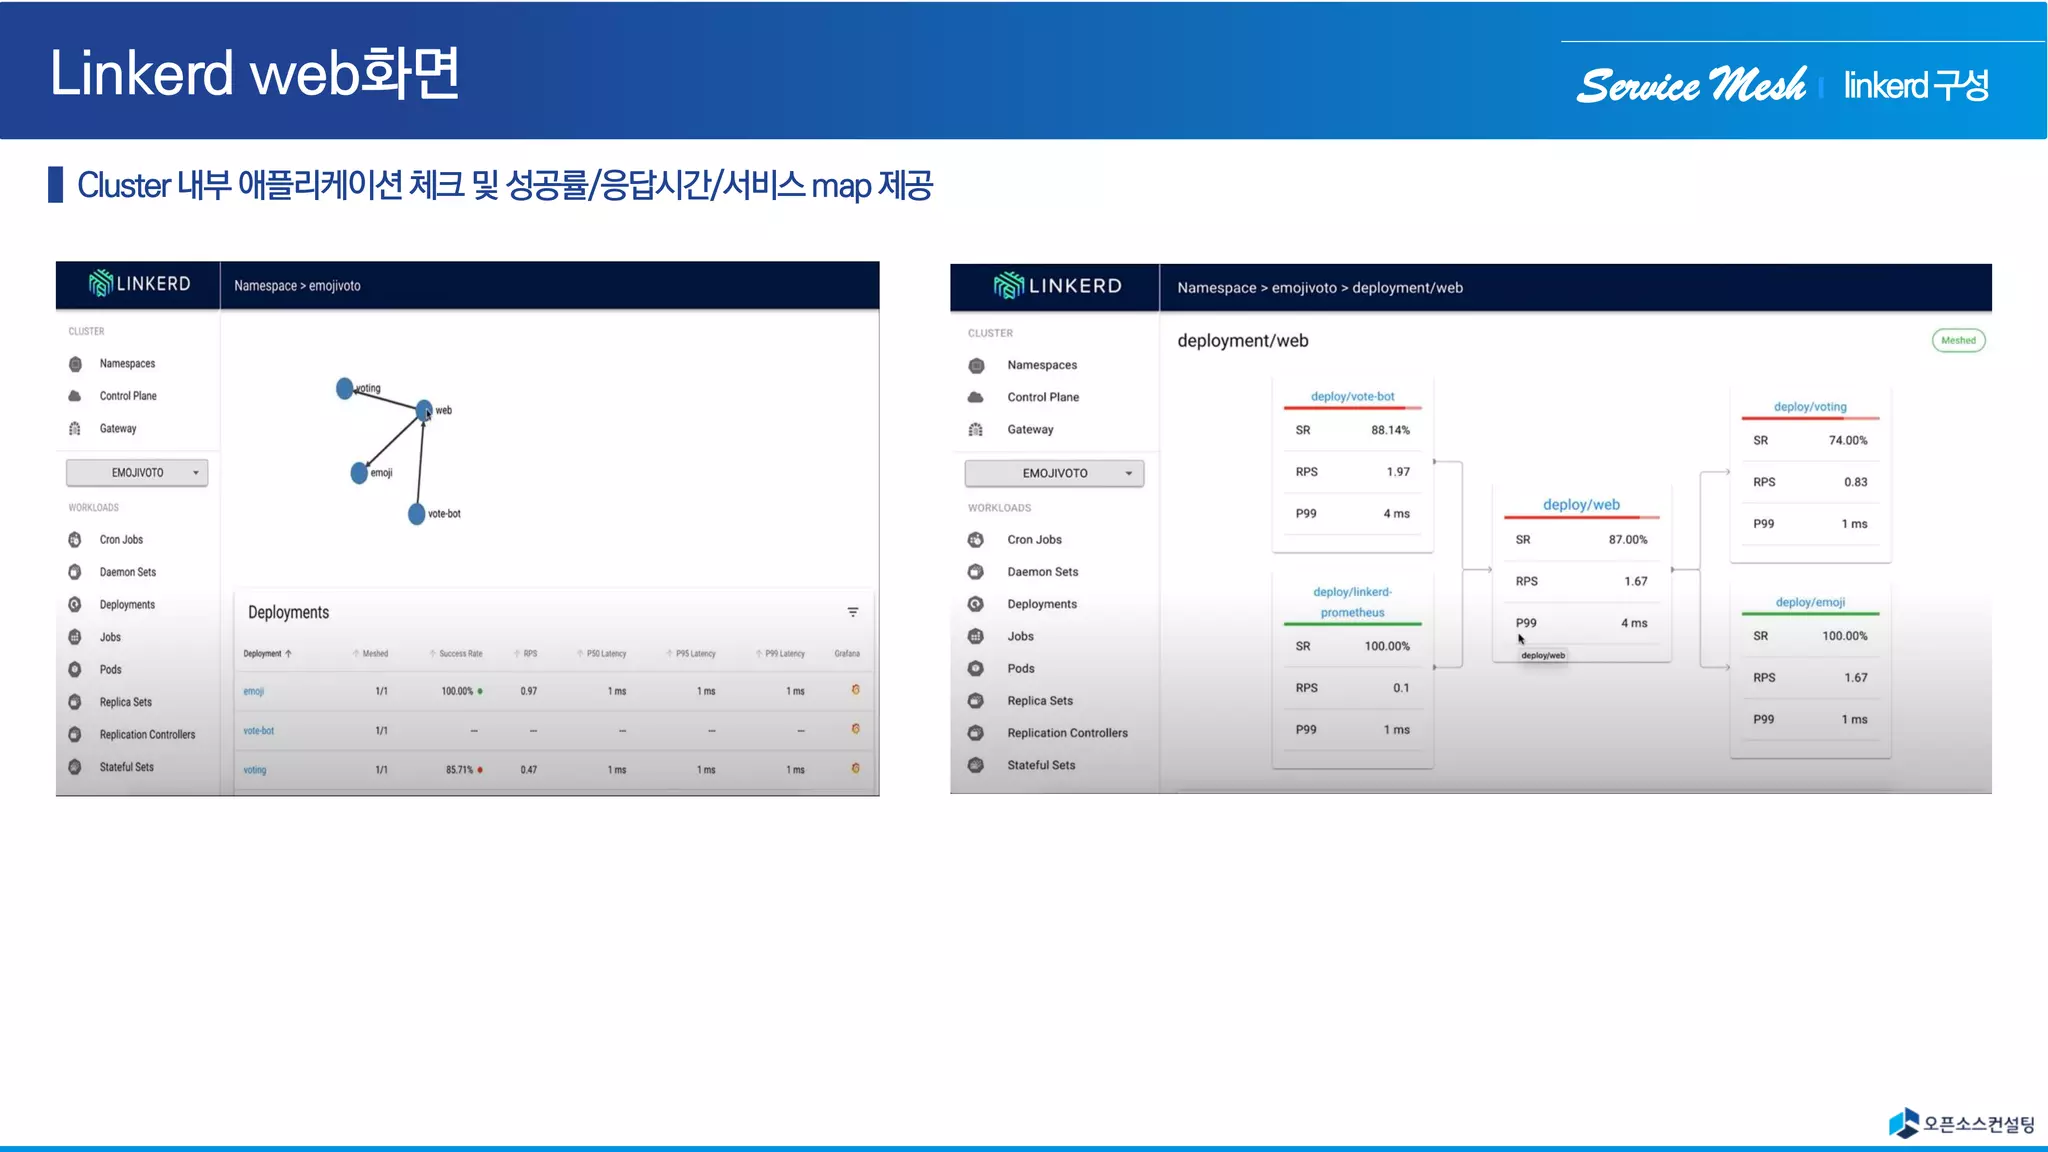Open Control Plane cloud icon in right dashboard
Viewport: 2048px width, 1152px height.
[976, 397]
